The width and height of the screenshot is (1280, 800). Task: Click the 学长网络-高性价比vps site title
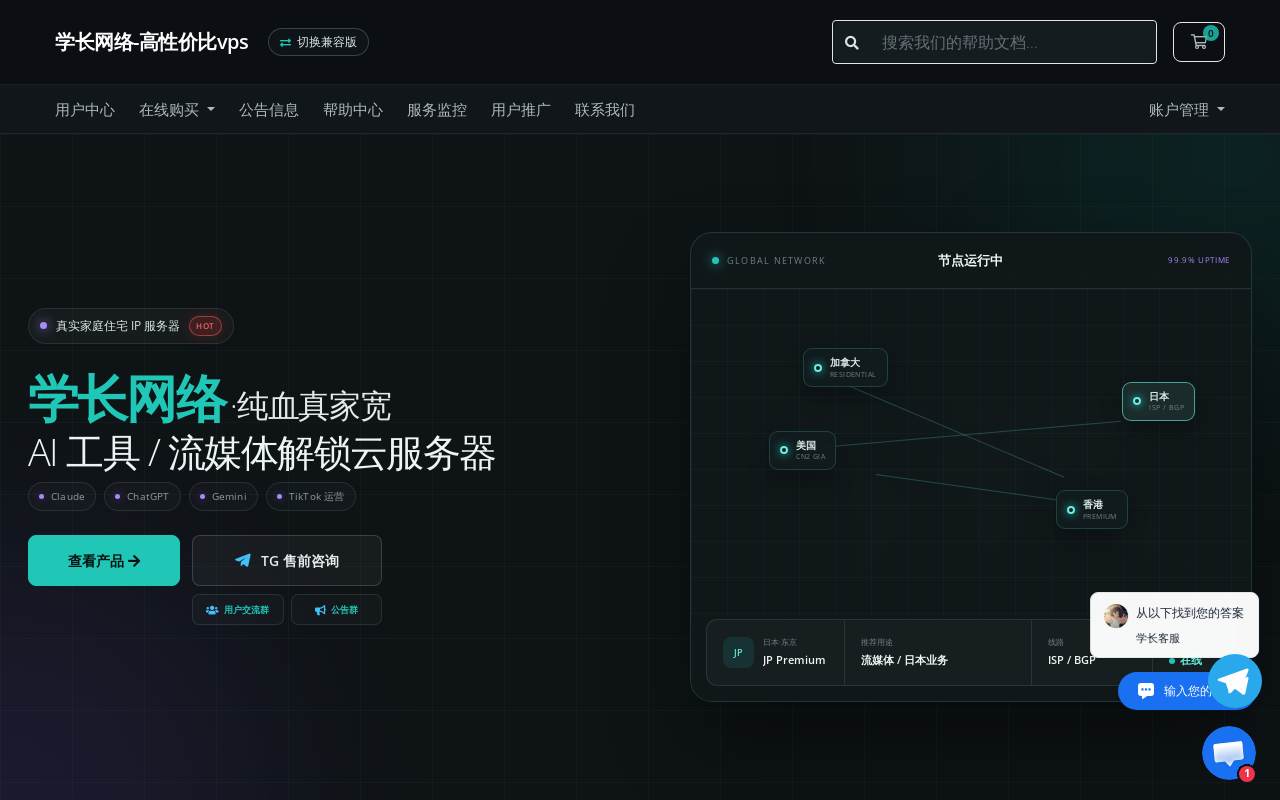(x=152, y=42)
